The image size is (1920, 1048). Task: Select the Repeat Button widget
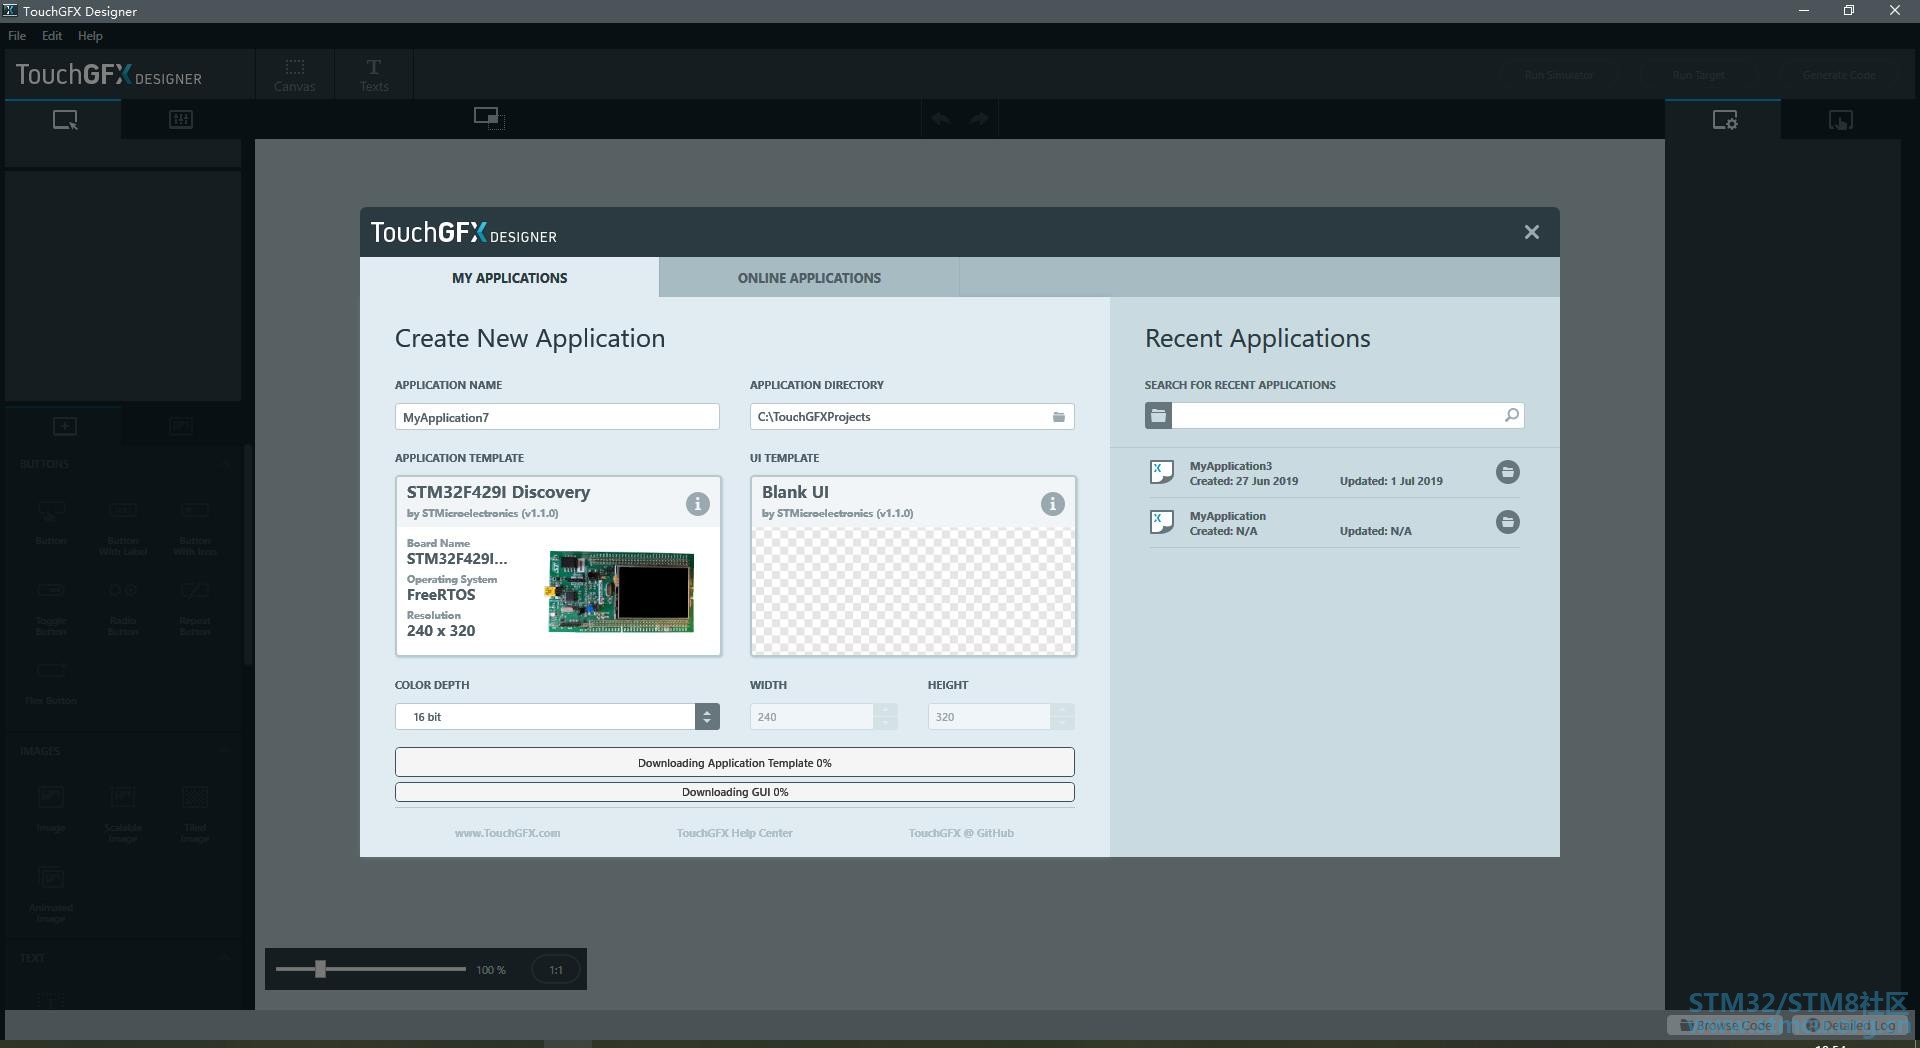[x=195, y=608]
